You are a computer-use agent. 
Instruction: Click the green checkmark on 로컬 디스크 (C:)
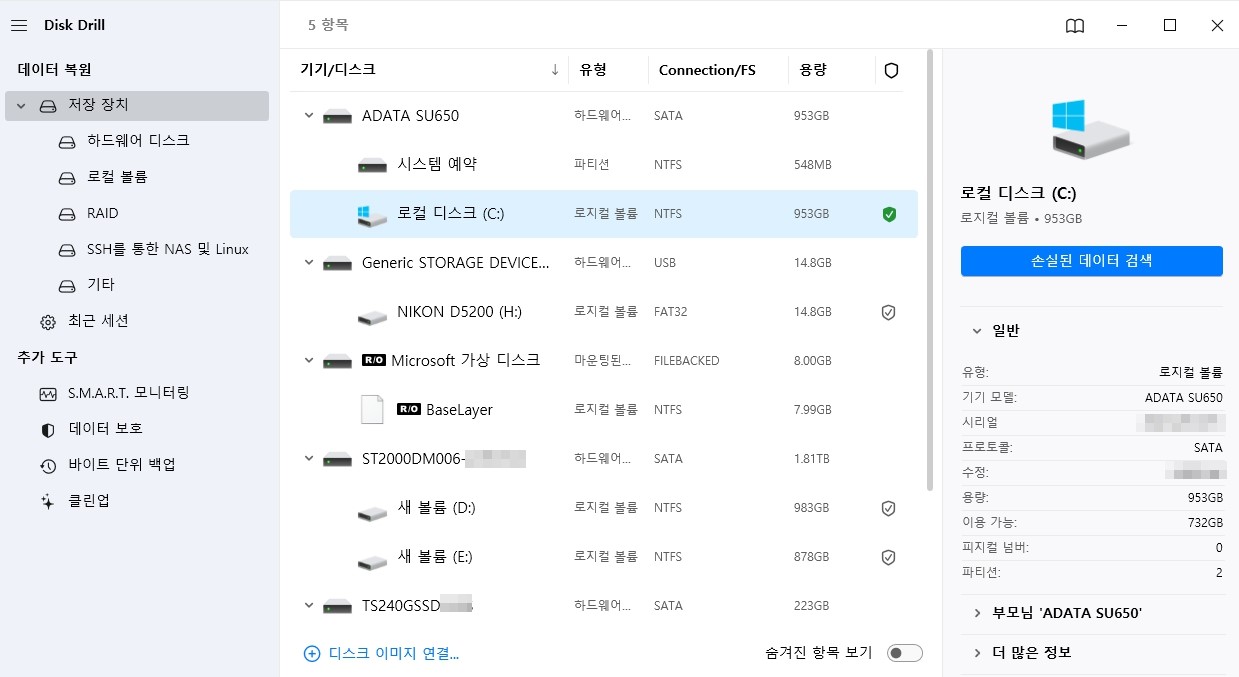pos(888,213)
